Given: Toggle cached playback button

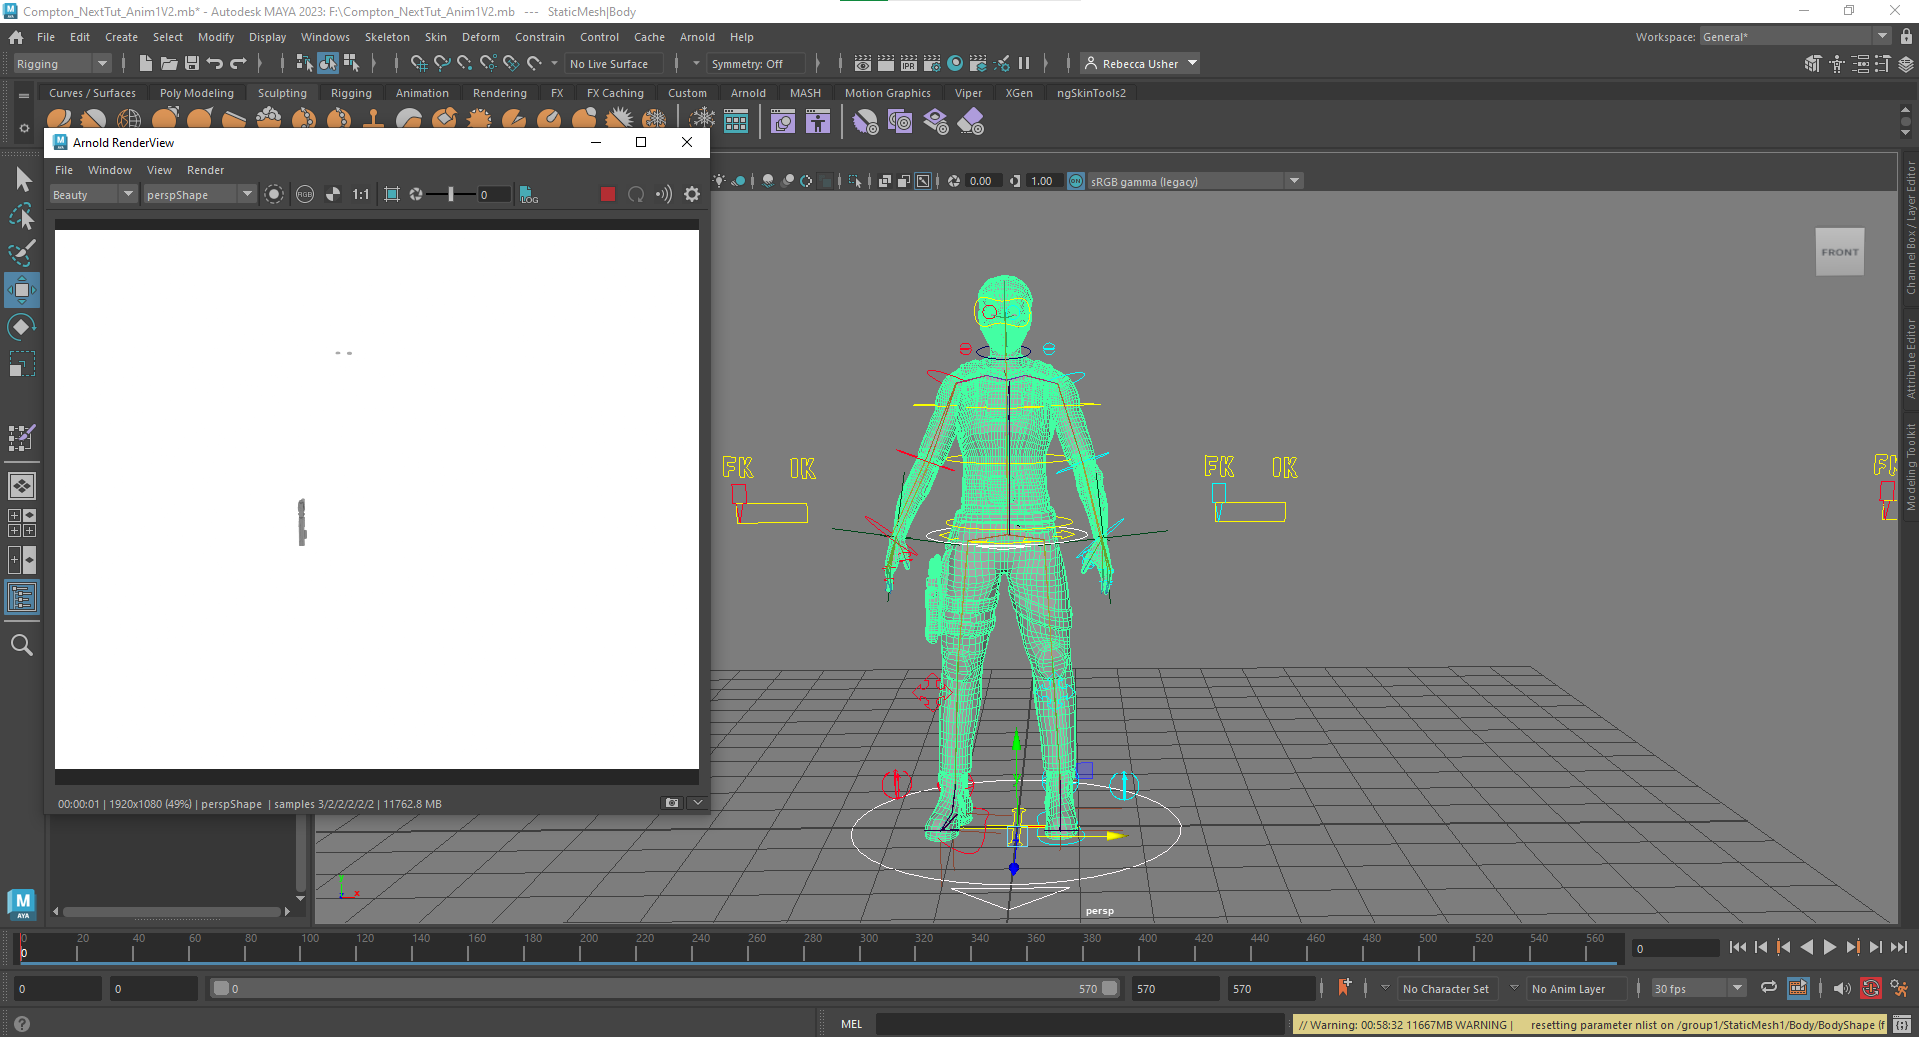Looking at the screenshot, I should pyautogui.click(x=1798, y=988).
